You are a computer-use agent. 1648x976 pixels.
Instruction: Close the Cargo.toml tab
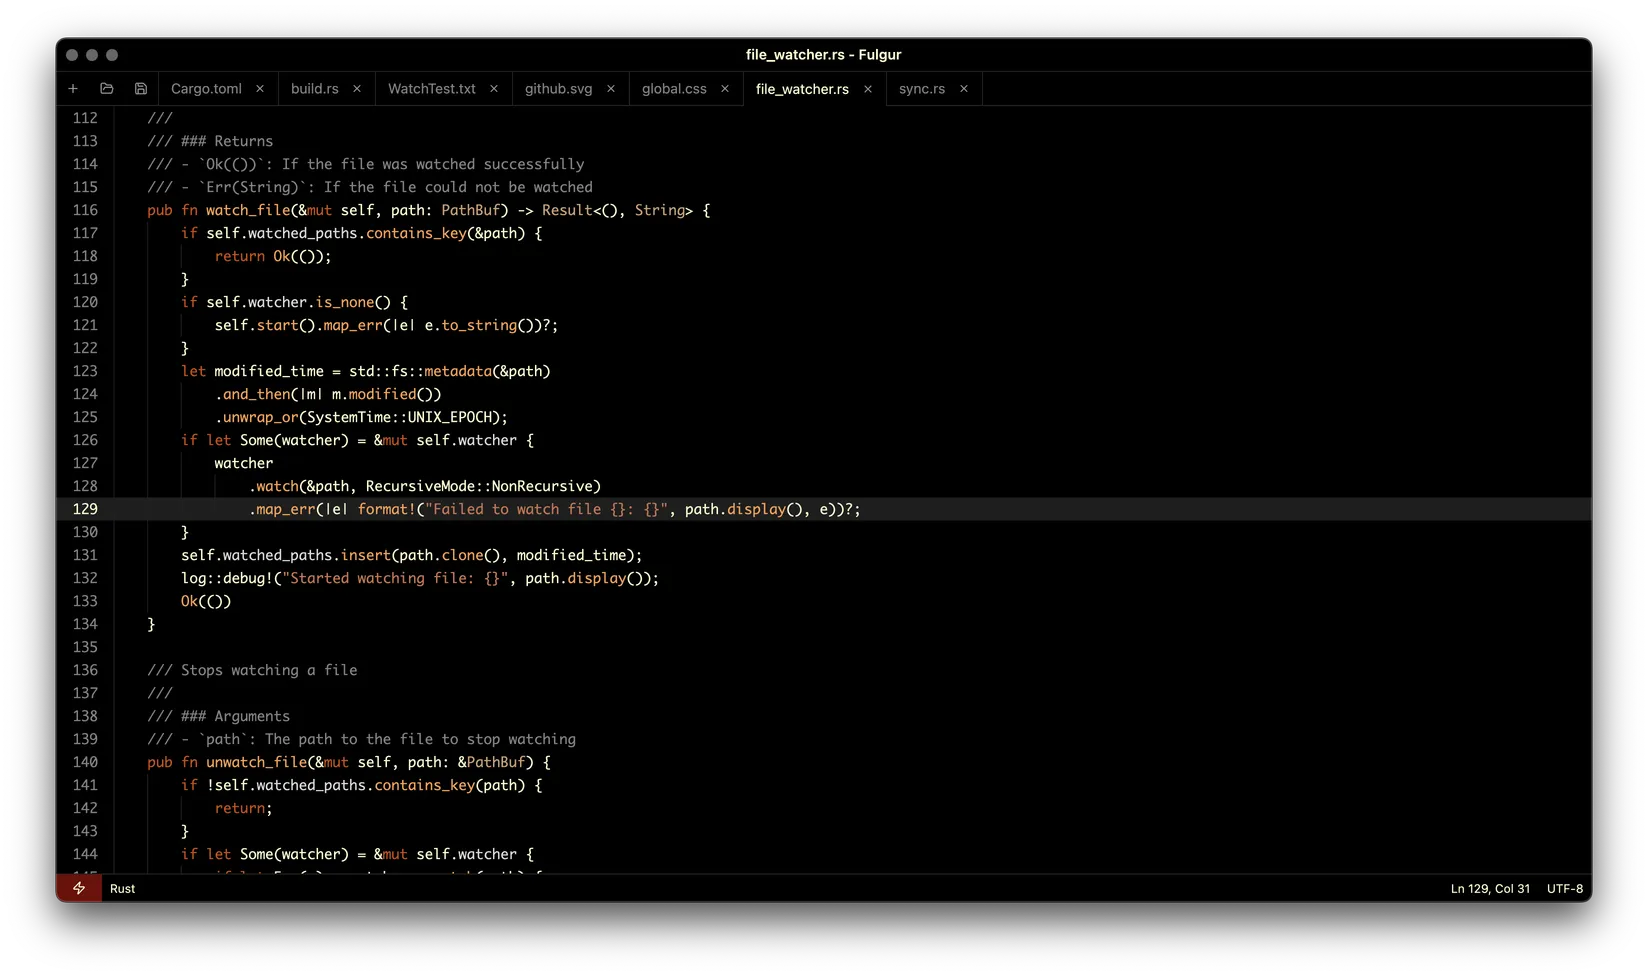(x=260, y=89)
